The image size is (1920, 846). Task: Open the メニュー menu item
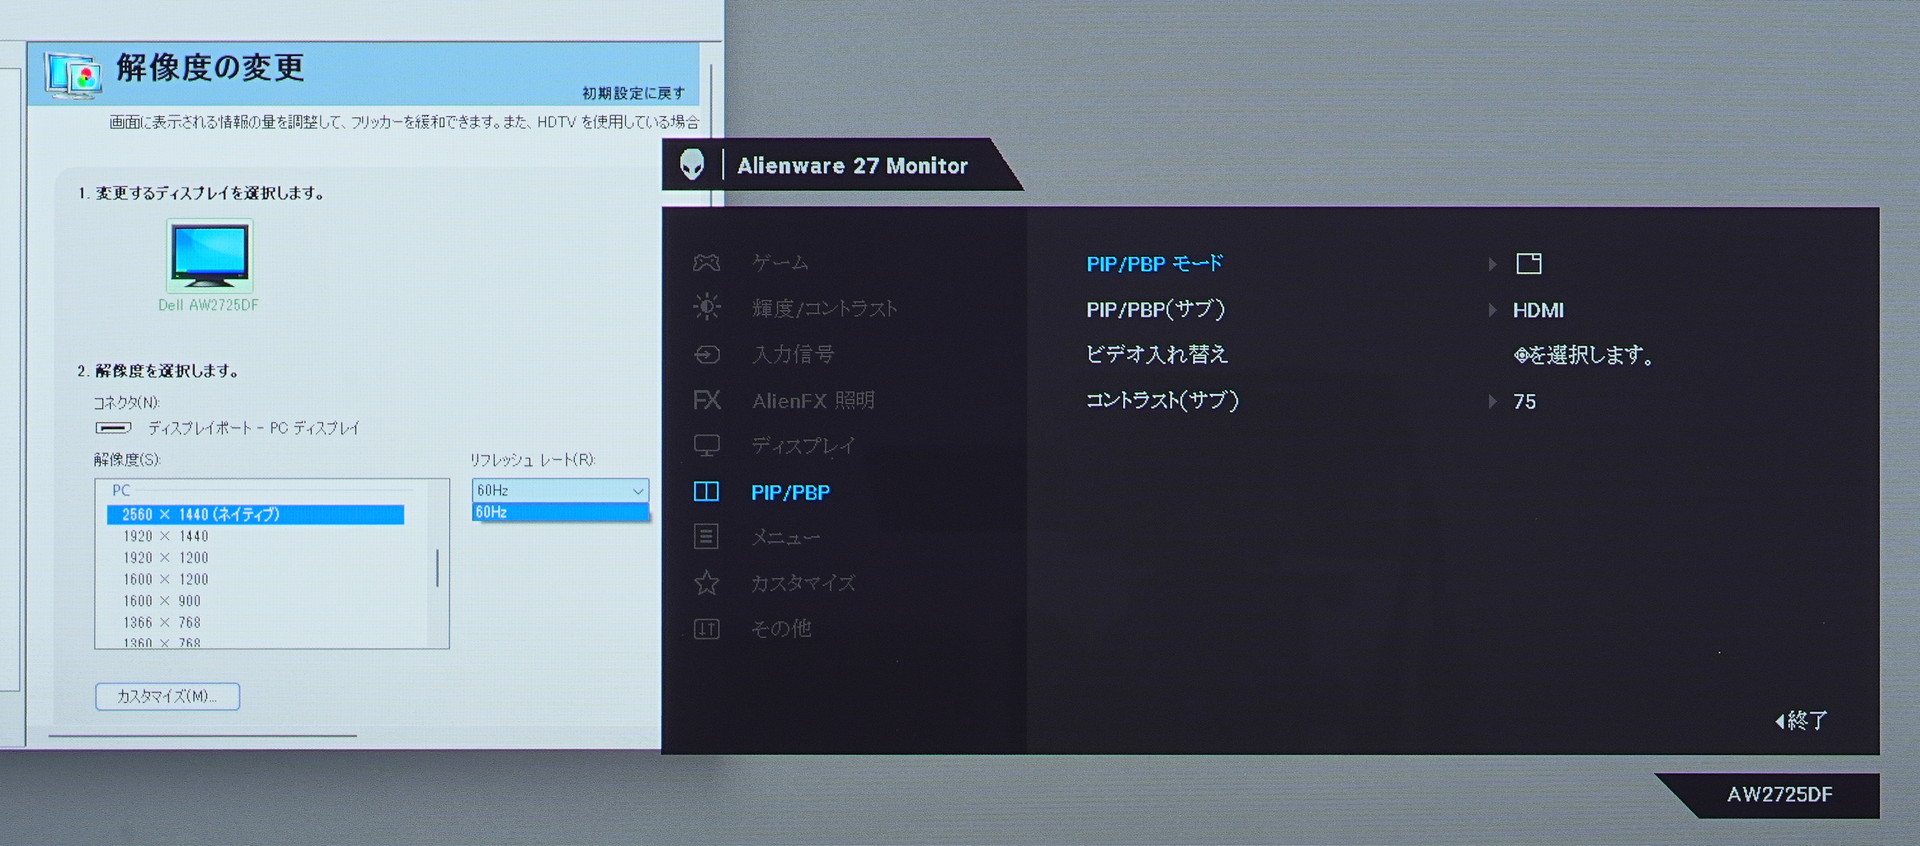click(x=786, y=538)
